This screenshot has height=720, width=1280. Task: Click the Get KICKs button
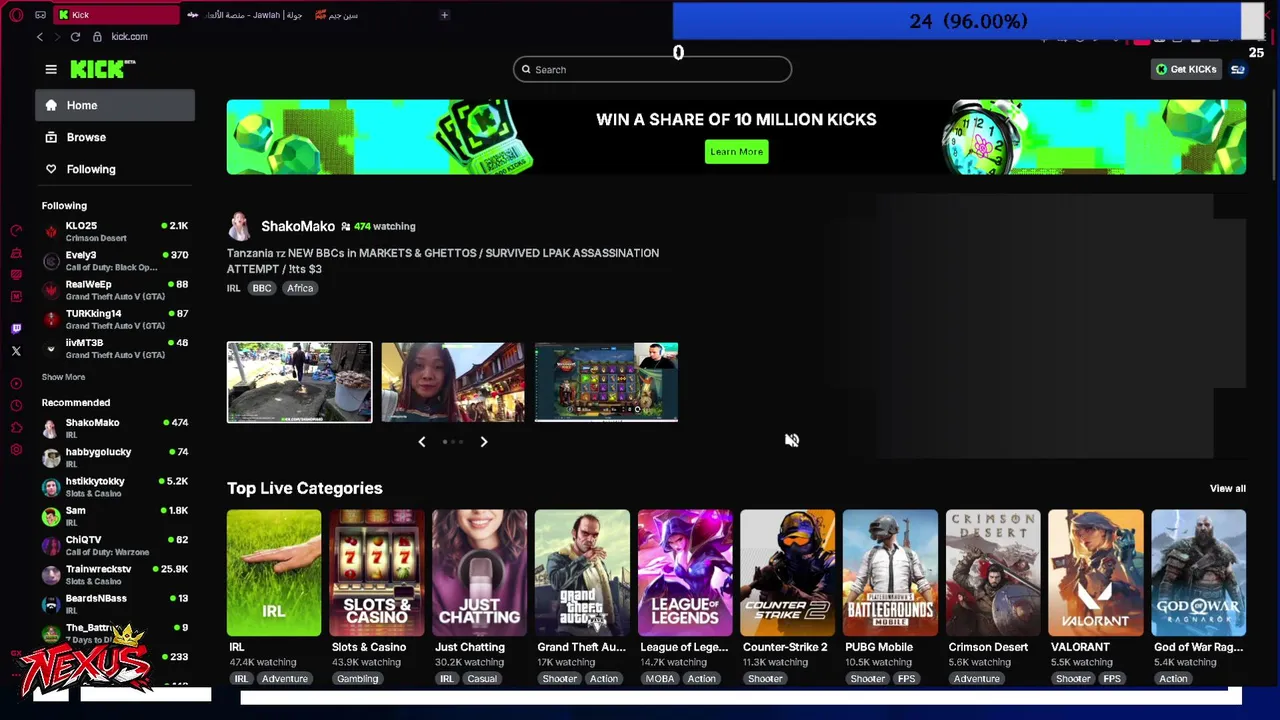click(1186, 69)
